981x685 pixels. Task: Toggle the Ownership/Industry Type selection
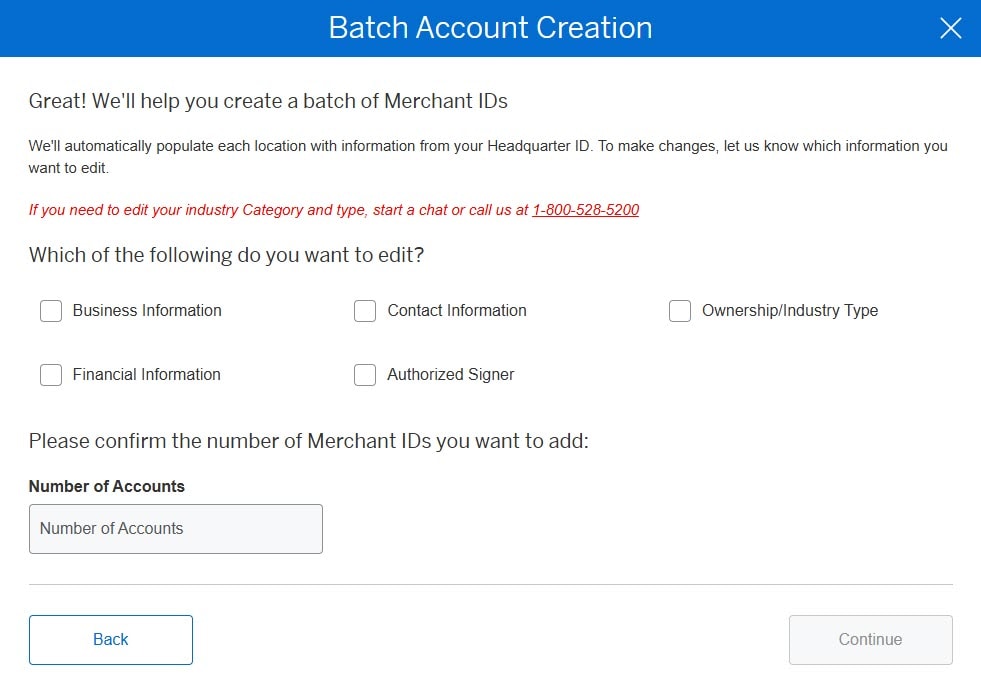click(x=680, y=311)
